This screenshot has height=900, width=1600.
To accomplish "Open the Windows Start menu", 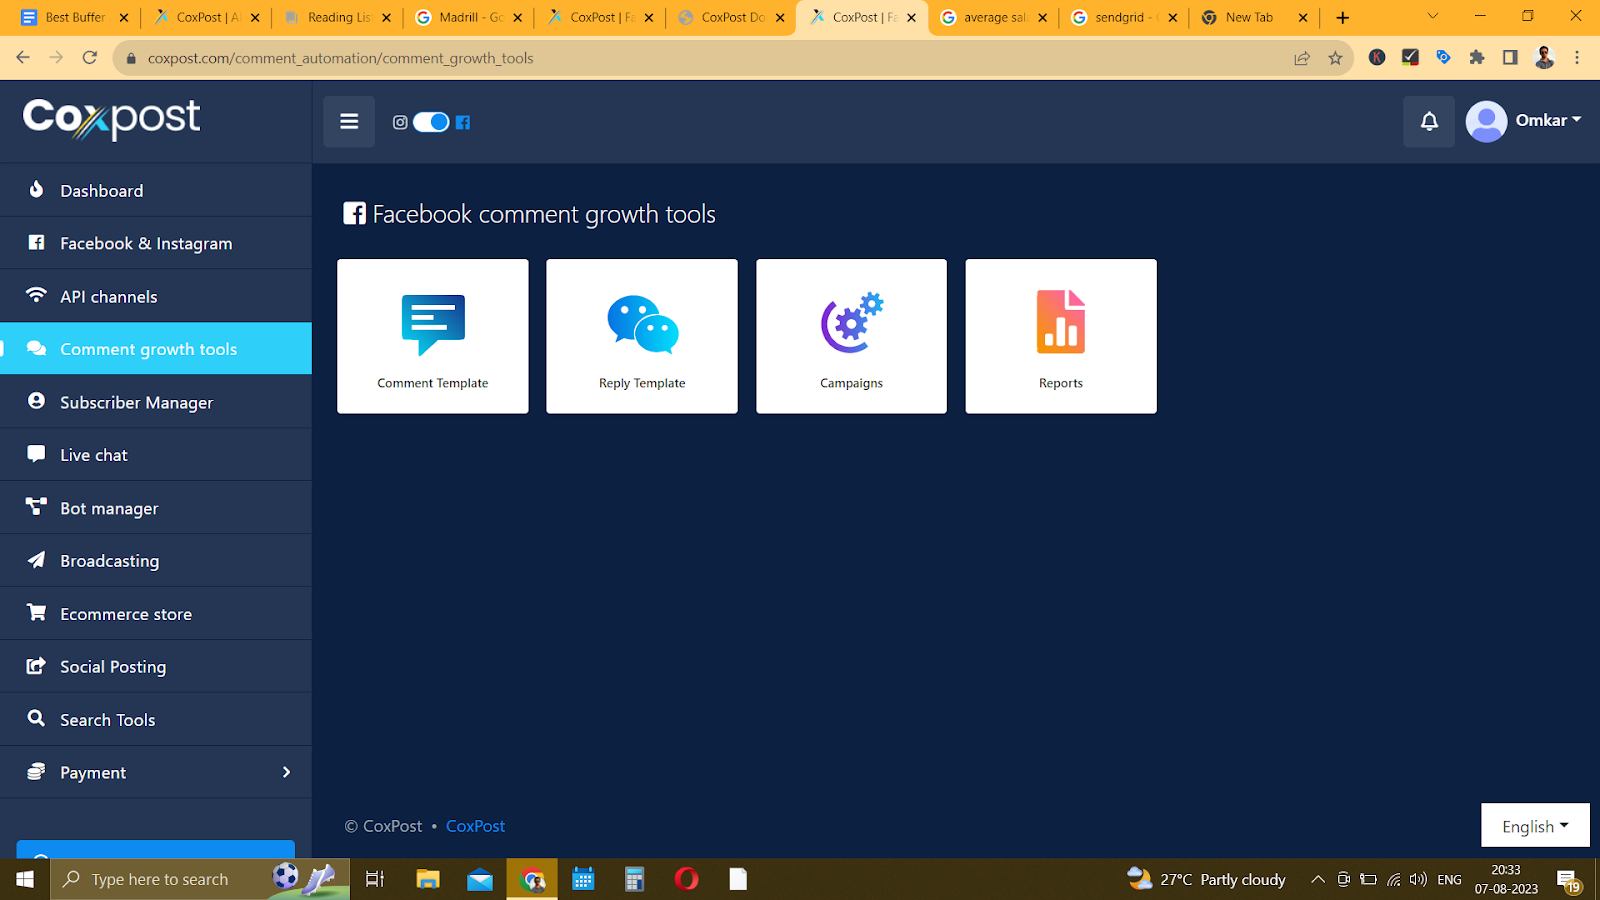I will pos(25,879).
